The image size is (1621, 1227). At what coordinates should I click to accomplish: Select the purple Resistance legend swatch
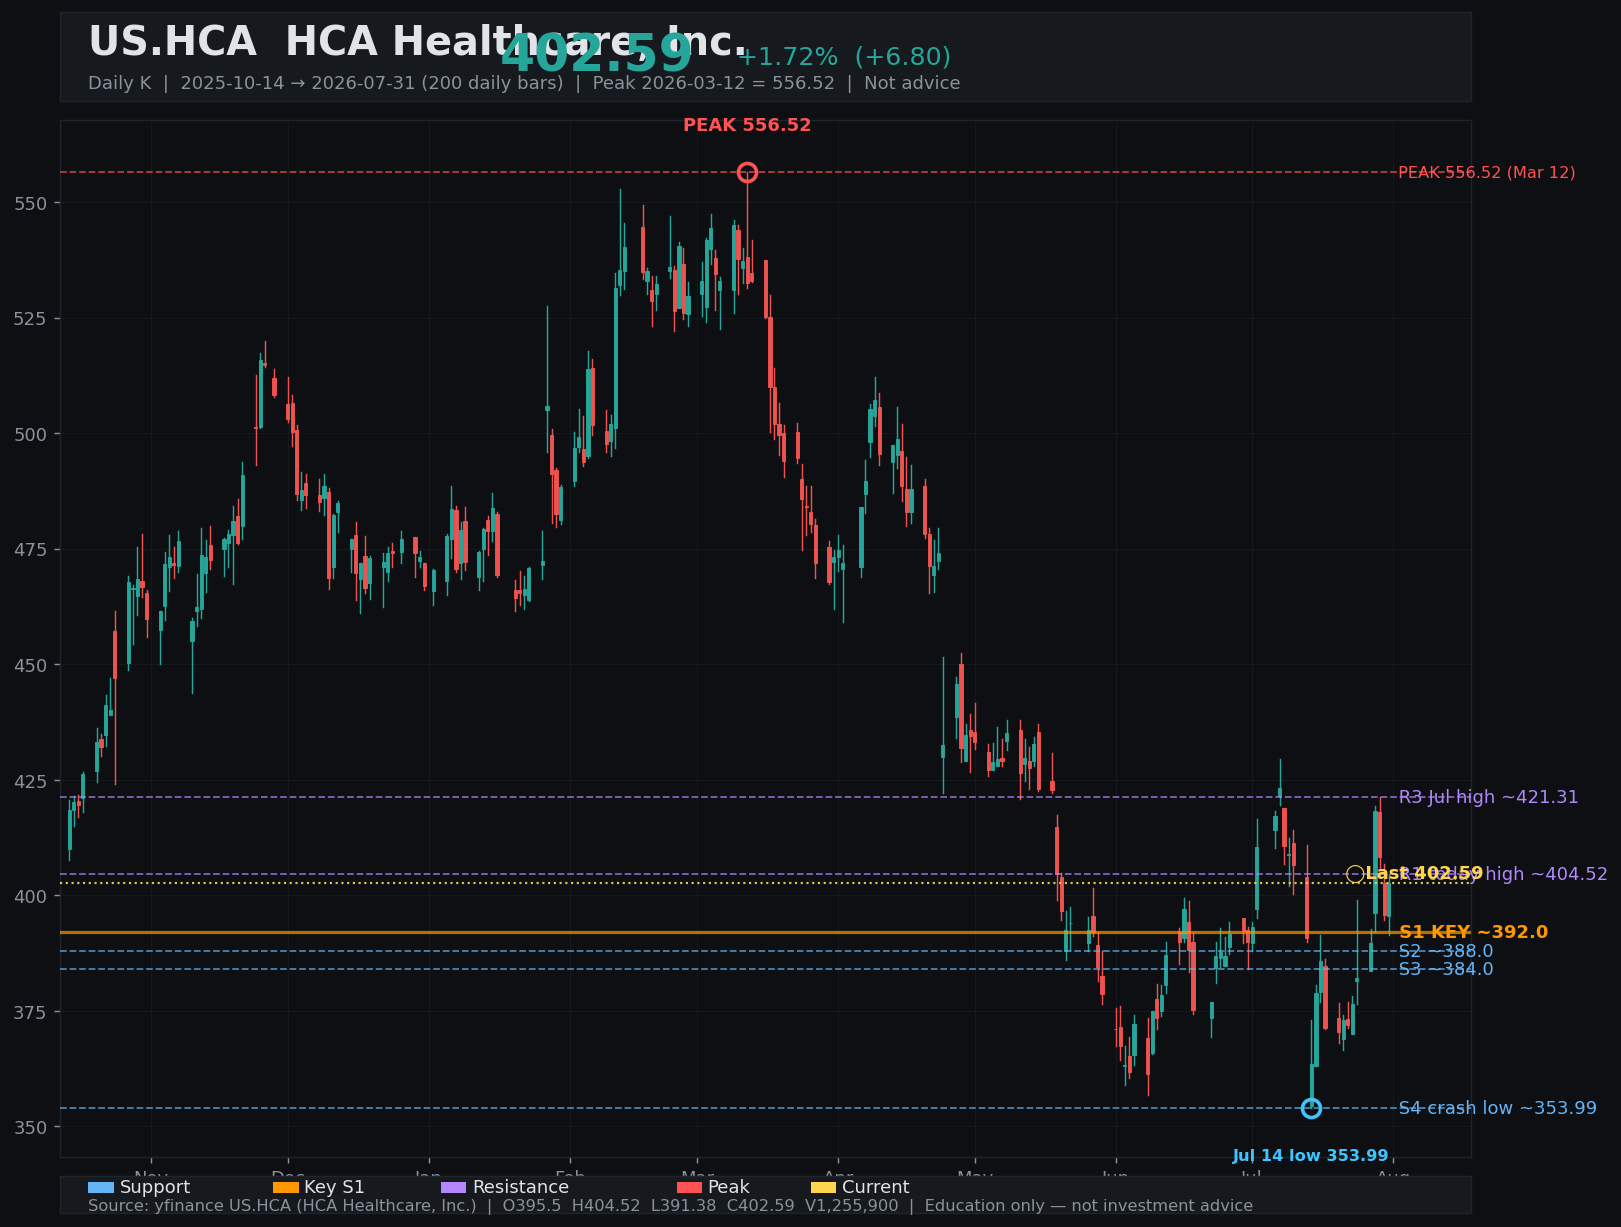pyautogui.click(x=454, y=1187)
